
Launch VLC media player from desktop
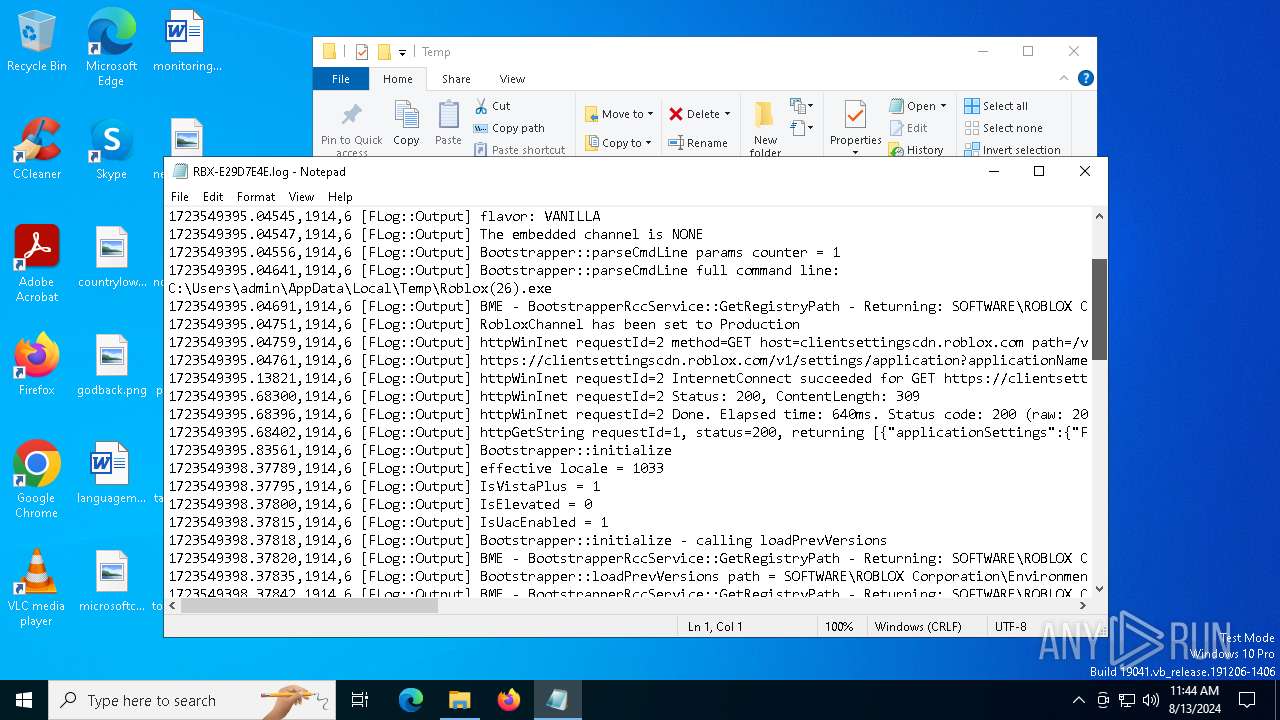point(37,588)
